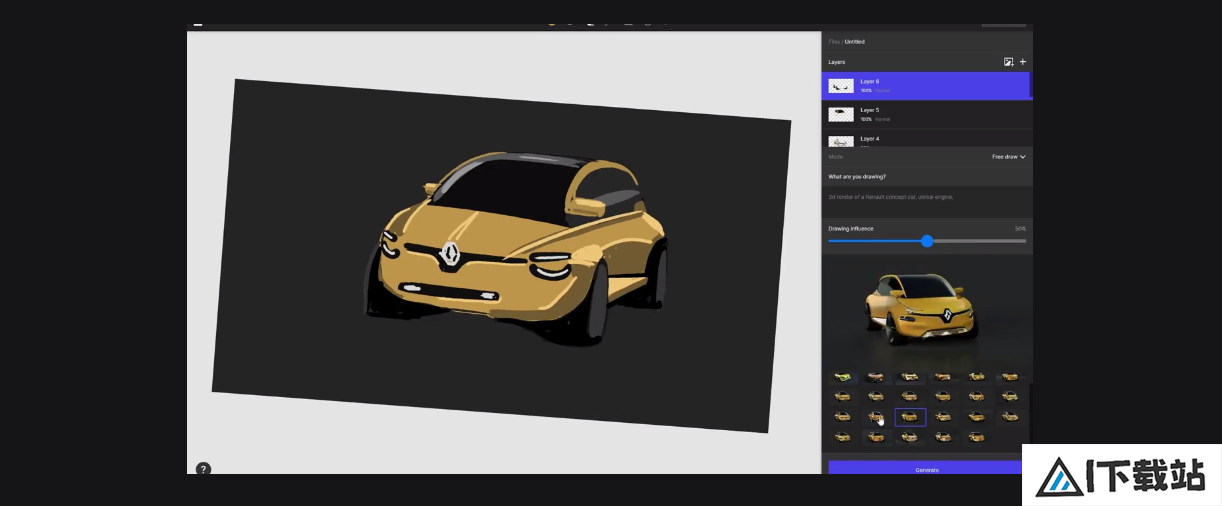This screenshot has width=1222, height=506.
Task: Select first thumbnail in second results row
Action: point(842,397)
